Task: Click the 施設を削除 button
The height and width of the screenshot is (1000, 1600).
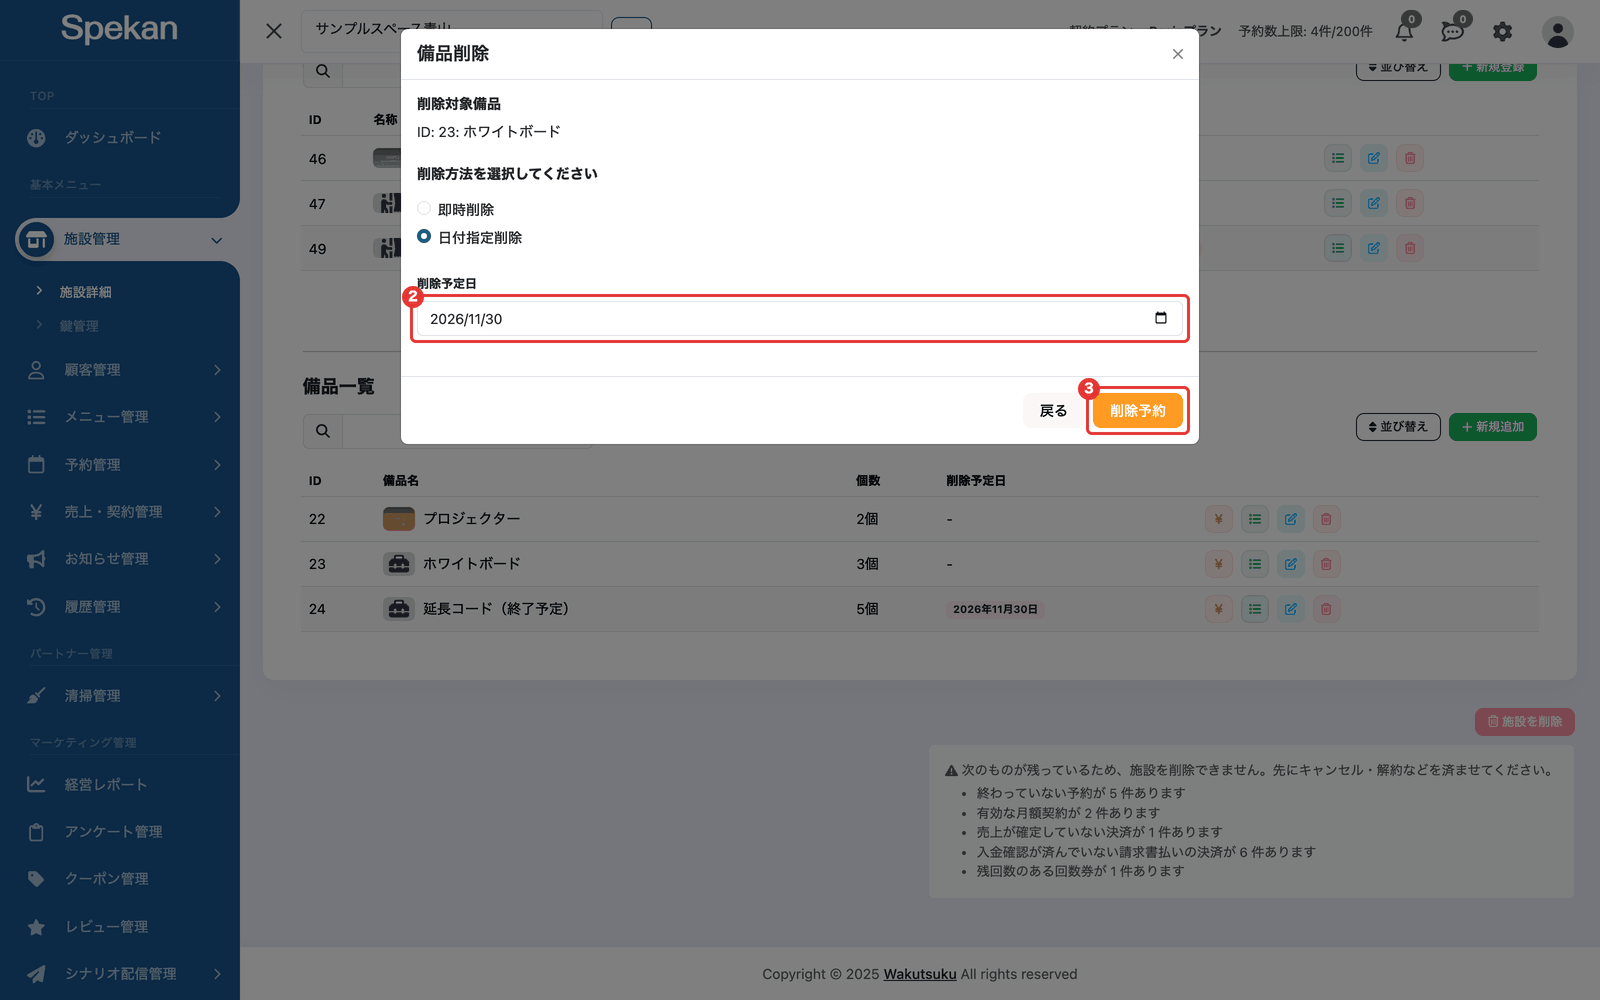Action: tap(1525, 722)
